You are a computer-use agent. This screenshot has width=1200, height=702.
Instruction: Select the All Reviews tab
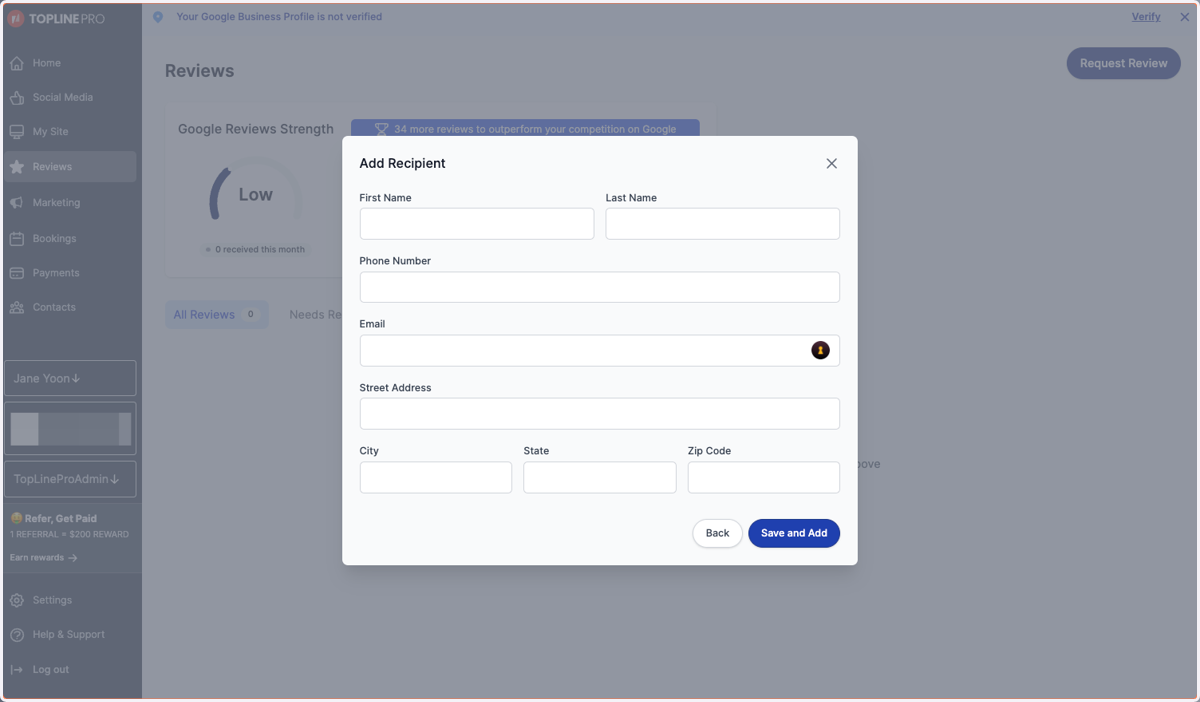coord(216,314)
